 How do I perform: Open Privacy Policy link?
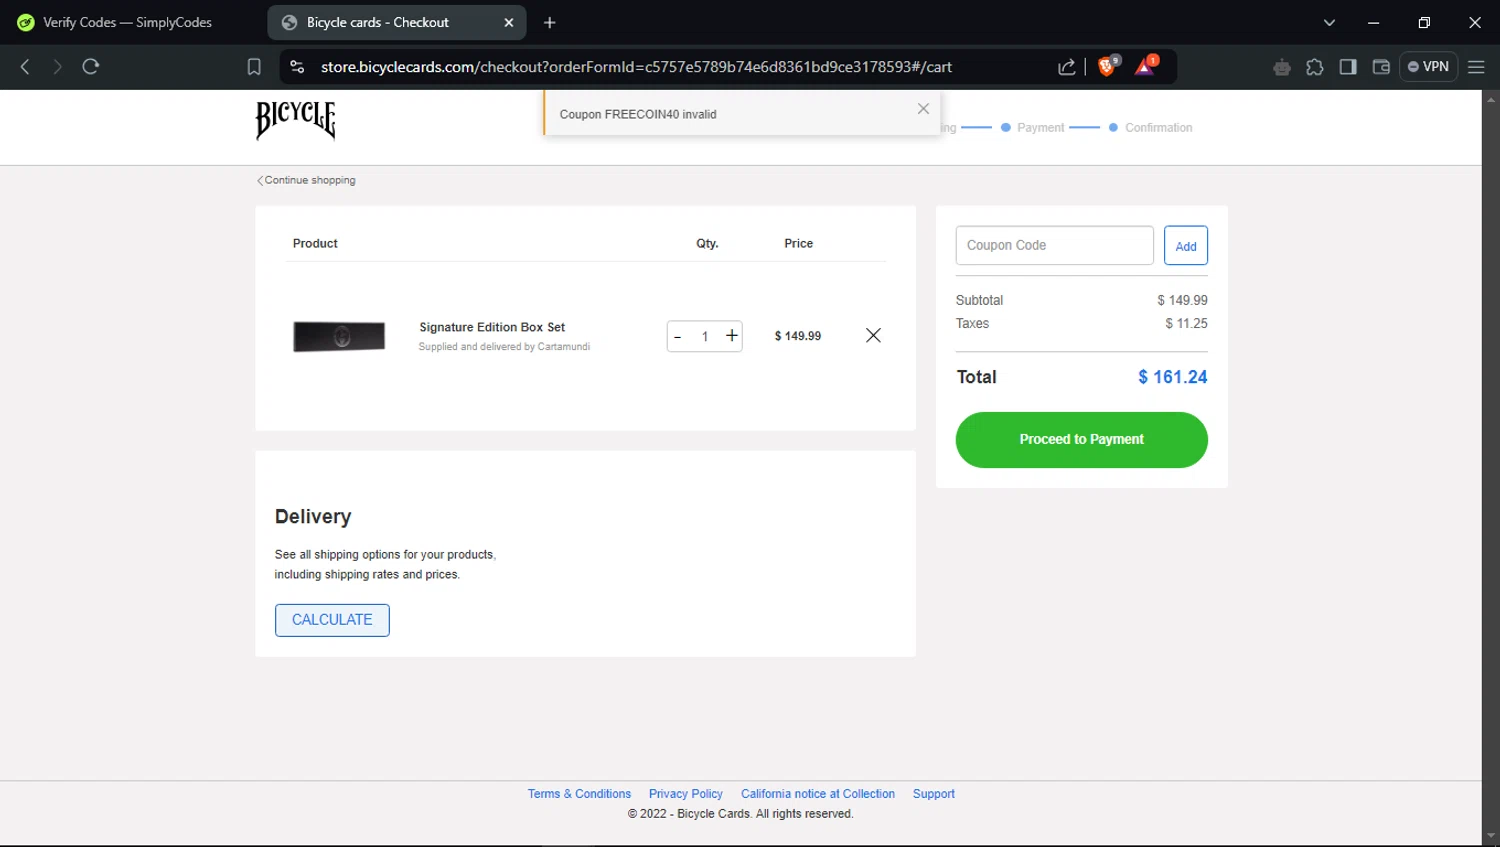click(x=686, y=794)
